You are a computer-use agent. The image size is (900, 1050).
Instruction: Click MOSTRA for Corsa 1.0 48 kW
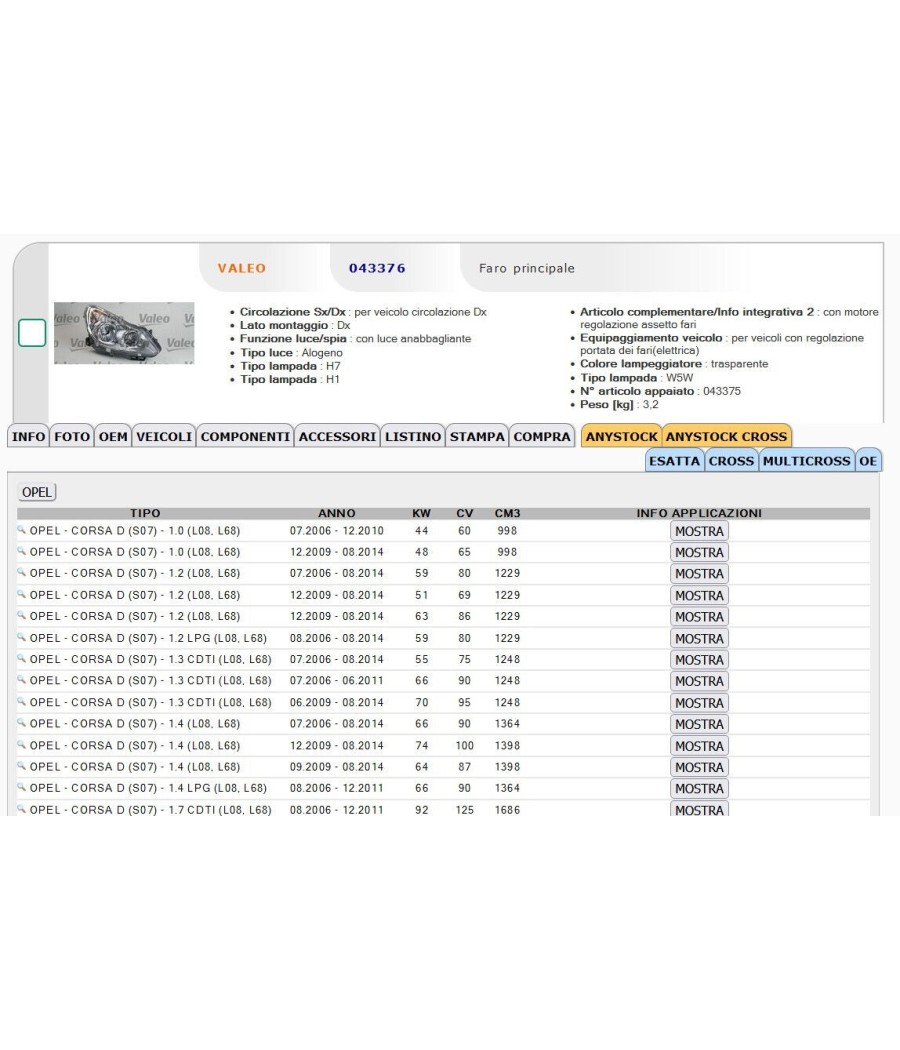[x=699, y=552]
